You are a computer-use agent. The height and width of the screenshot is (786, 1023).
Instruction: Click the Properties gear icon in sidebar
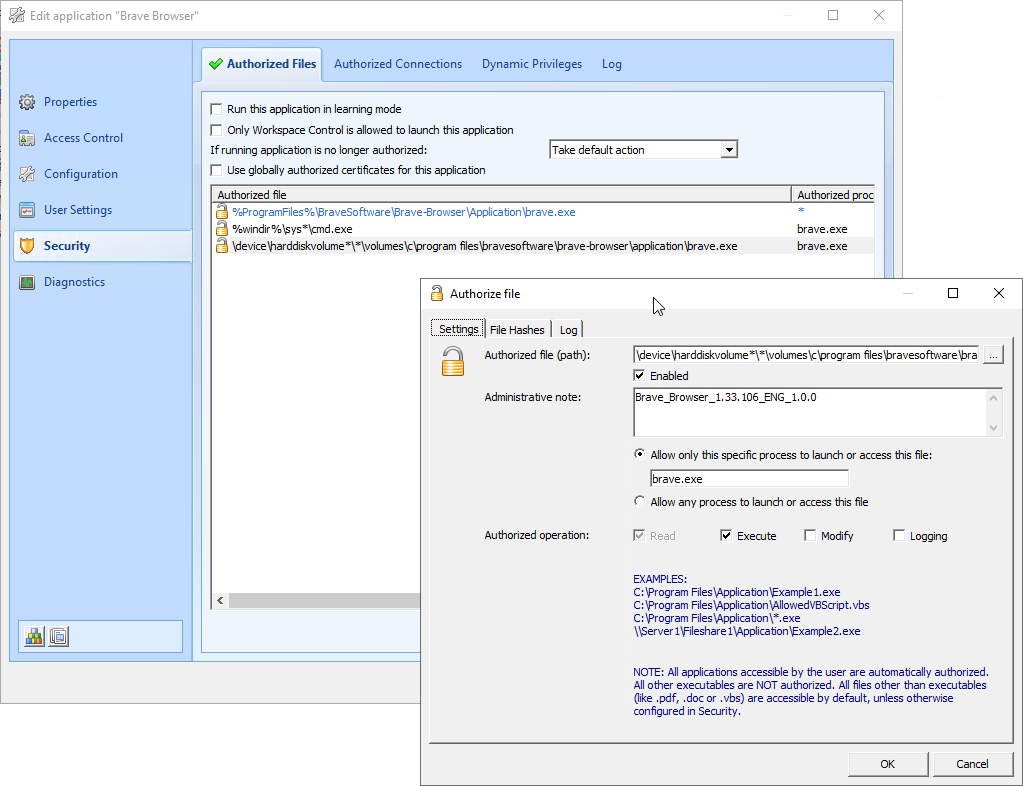27,102
